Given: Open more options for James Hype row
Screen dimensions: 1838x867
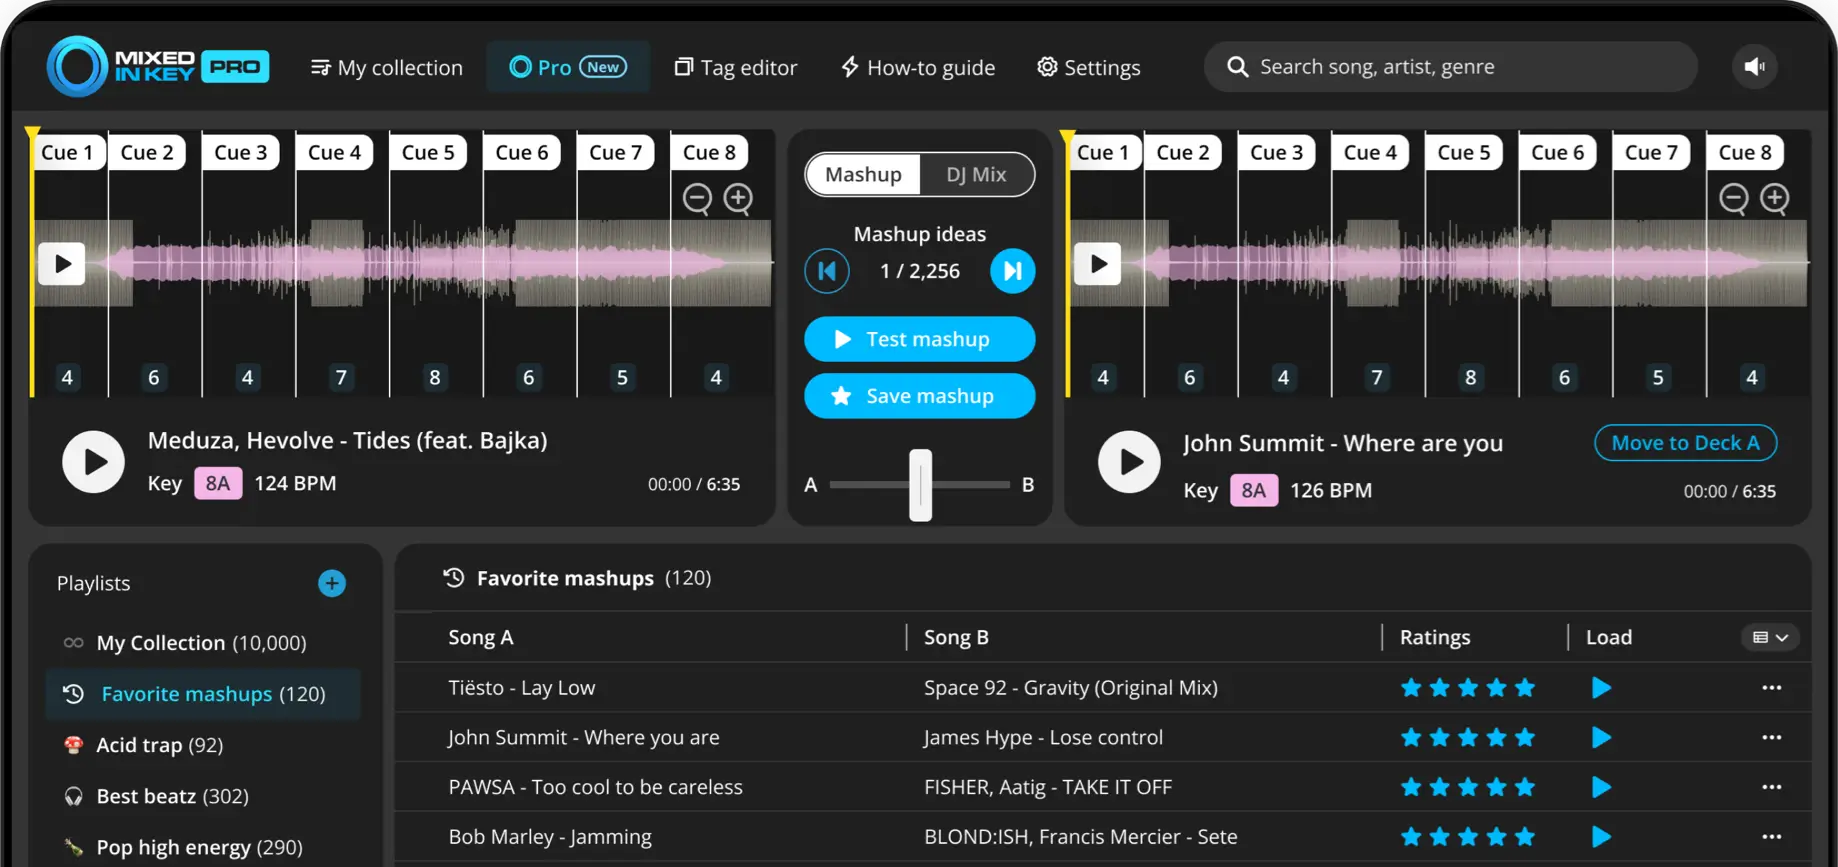Looking at the screenshot, I should (x=1771, y=738).
